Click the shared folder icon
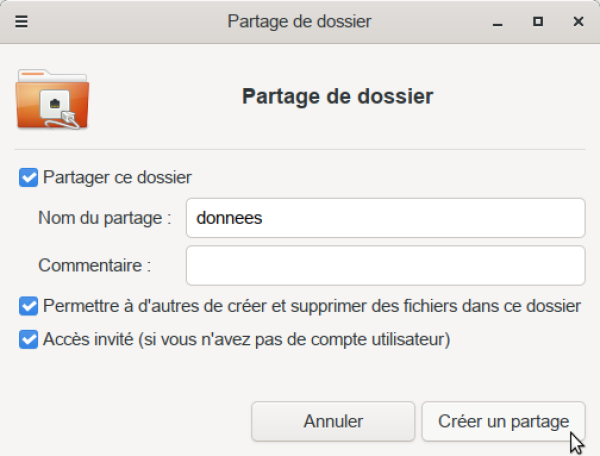The width and height of the screenshot is (600, 456). click(53, 99)
